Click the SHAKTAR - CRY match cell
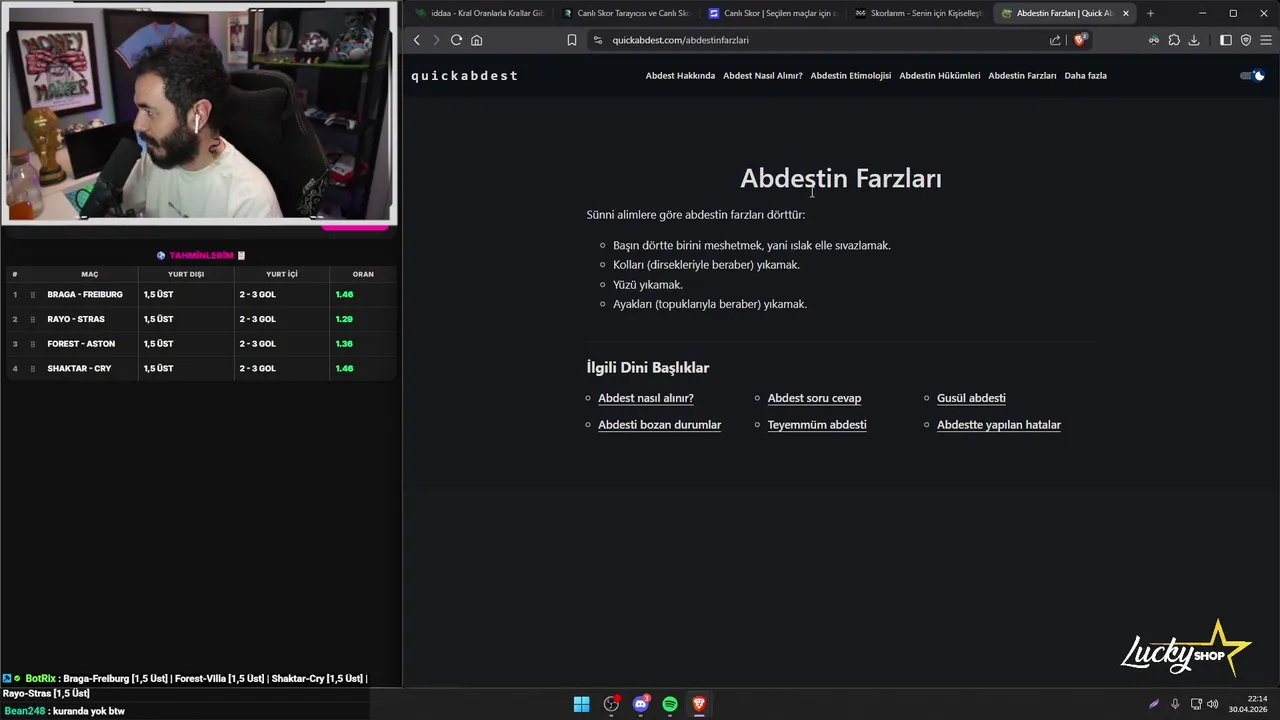This screenshot has height=720, width=1280. [79, 369]
